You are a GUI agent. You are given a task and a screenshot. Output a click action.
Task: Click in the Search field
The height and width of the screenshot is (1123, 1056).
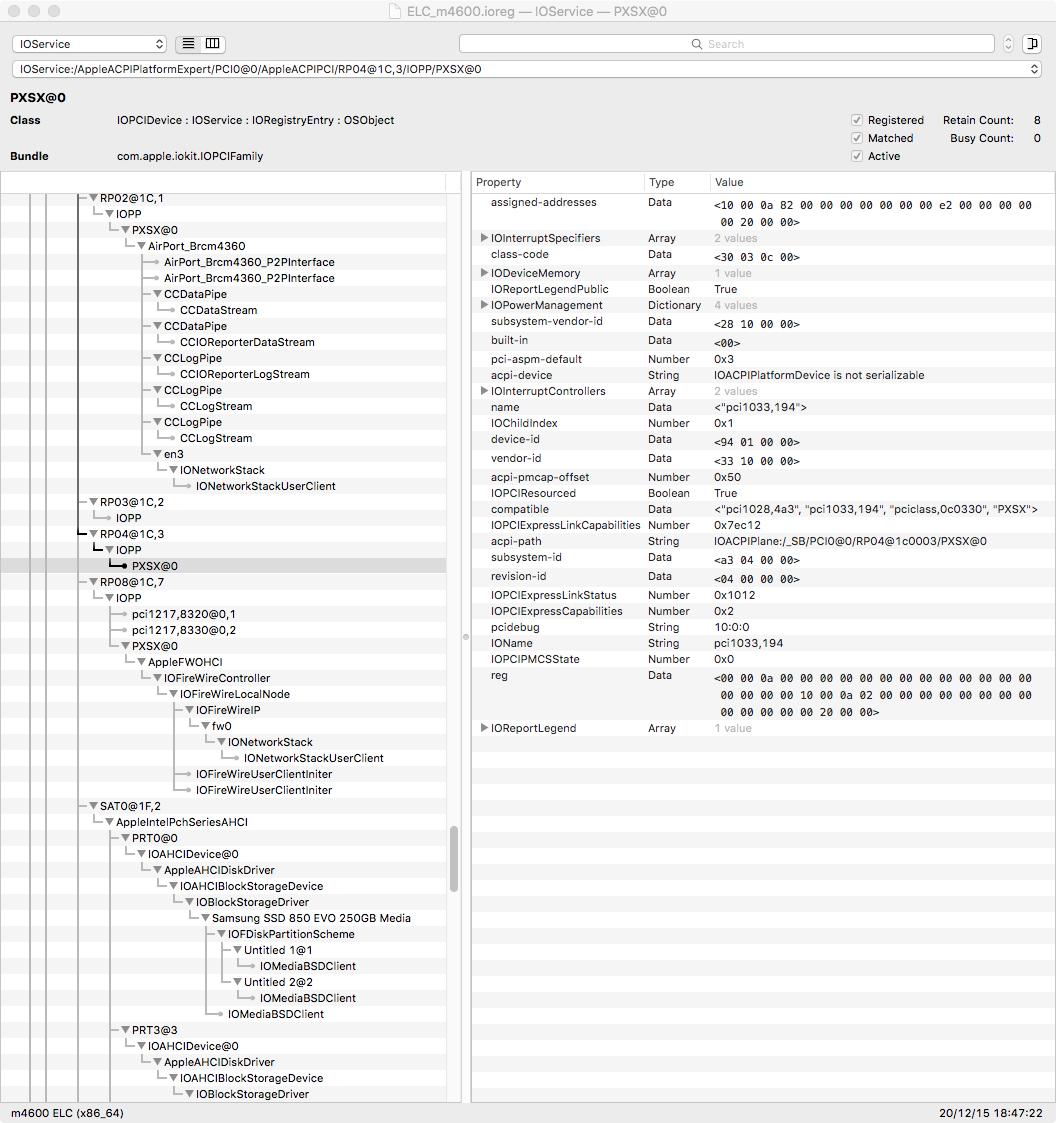[x=726, y=44]
